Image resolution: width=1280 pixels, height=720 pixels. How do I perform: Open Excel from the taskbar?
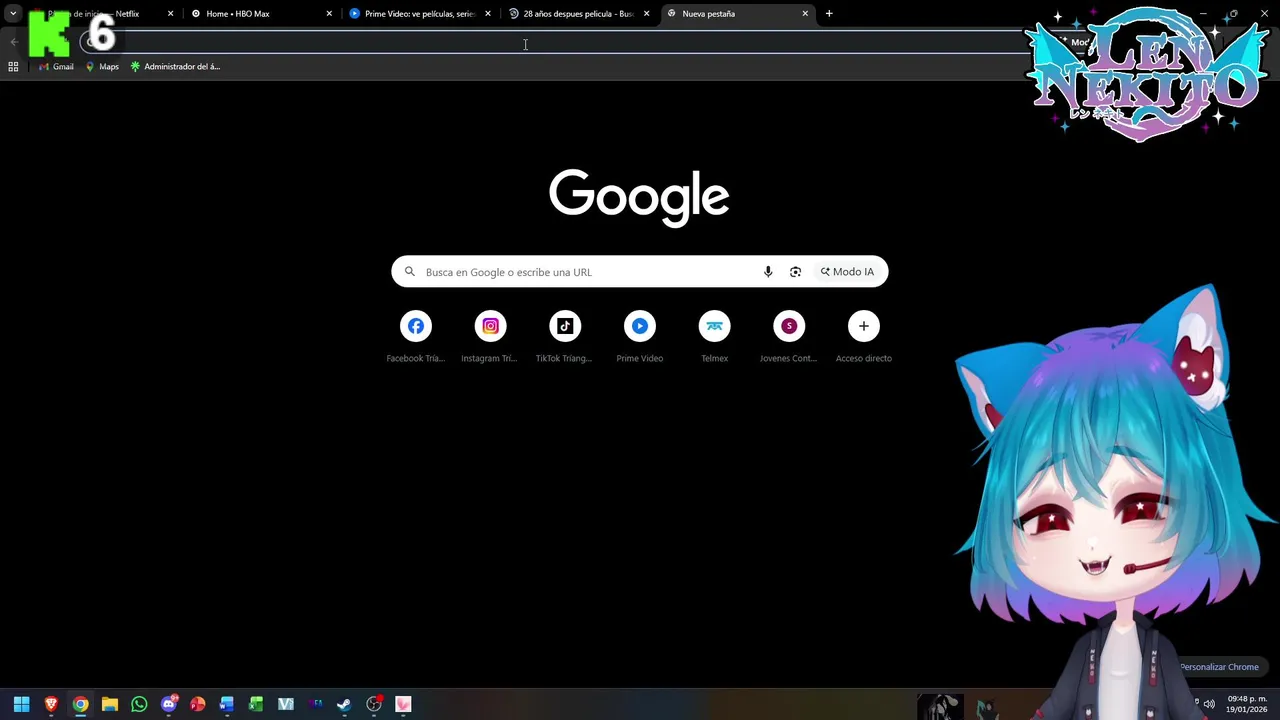pos(256,704)
